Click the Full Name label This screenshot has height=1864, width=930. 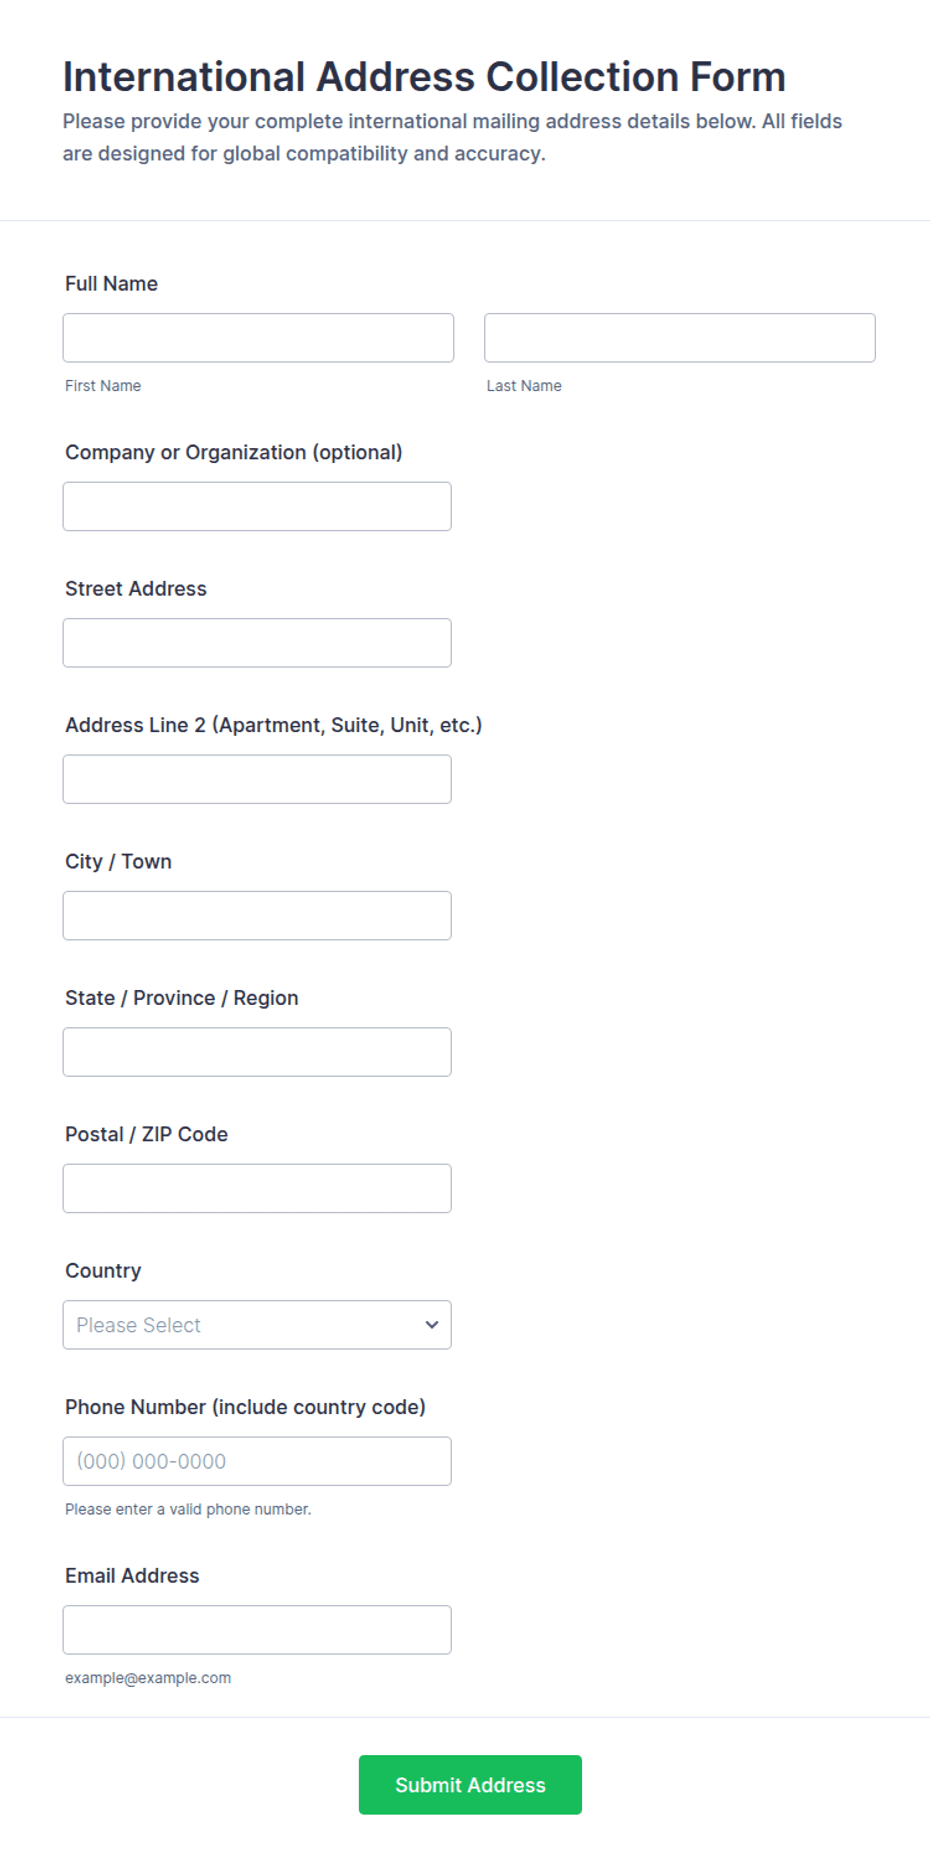[111, 284]
